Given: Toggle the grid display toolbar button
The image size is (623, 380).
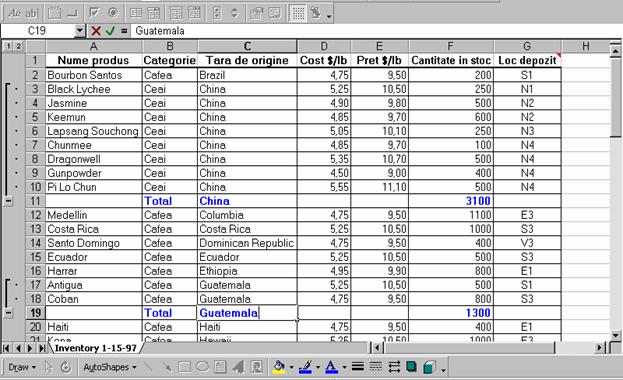Looking at the screenshot, I should tap(298, 13).
